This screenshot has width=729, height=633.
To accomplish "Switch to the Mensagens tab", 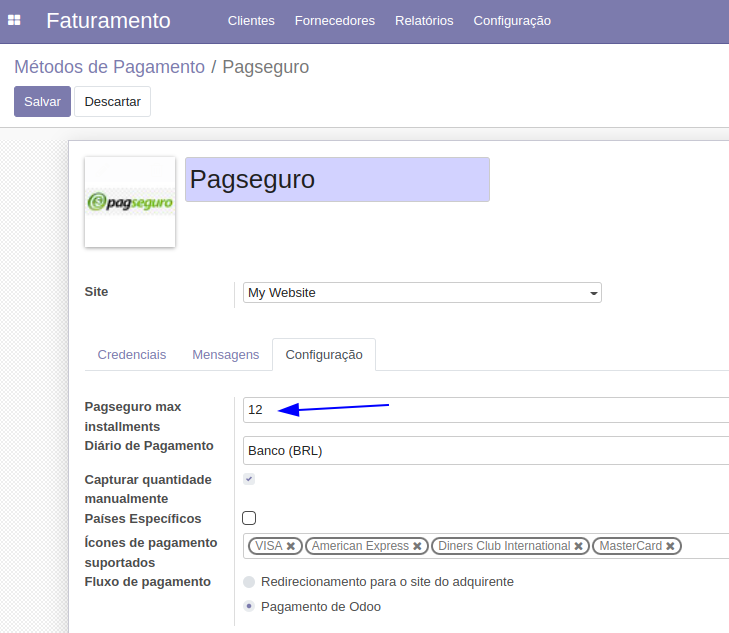I will pos(225,355).
